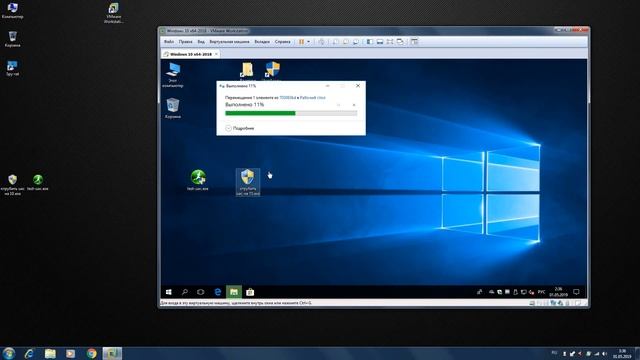Screen dimensions: 640x360
Task: Open the host volume speaker tray icon
Action: pyautogui.click(x=604, y=353)
